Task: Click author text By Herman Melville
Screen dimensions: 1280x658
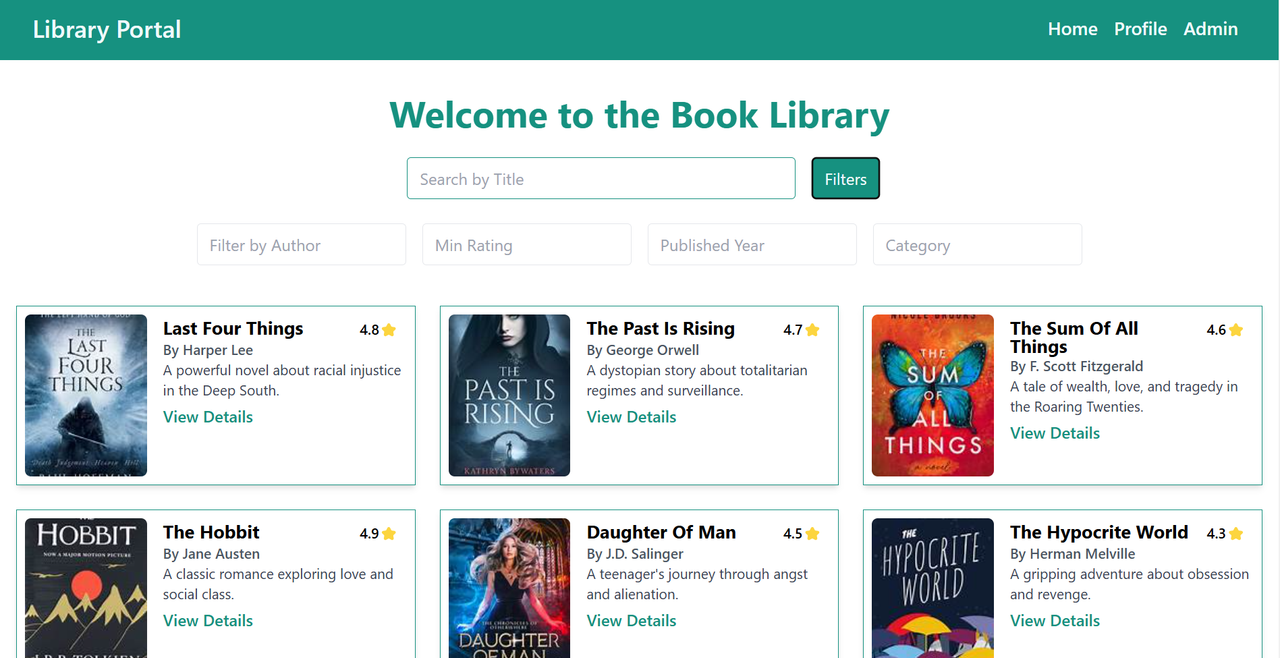Action: [1073, 555]
